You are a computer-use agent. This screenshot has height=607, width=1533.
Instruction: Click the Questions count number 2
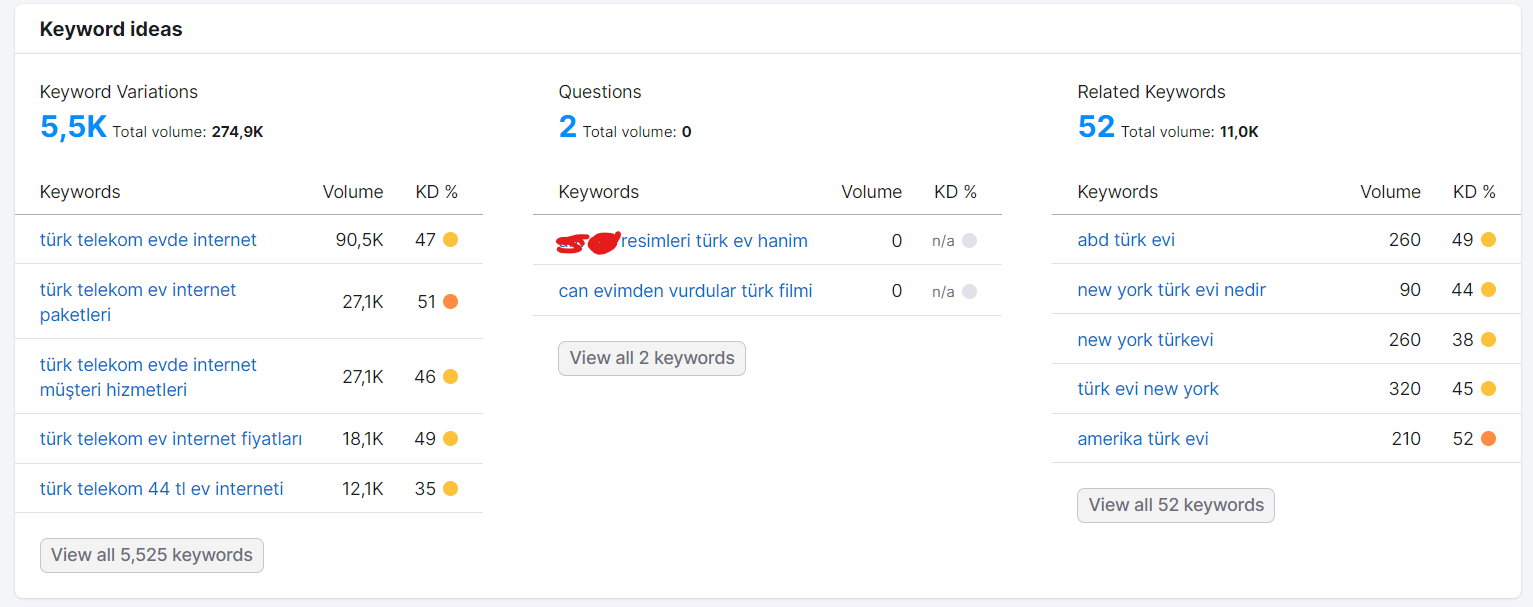click(x=567, y=127)
